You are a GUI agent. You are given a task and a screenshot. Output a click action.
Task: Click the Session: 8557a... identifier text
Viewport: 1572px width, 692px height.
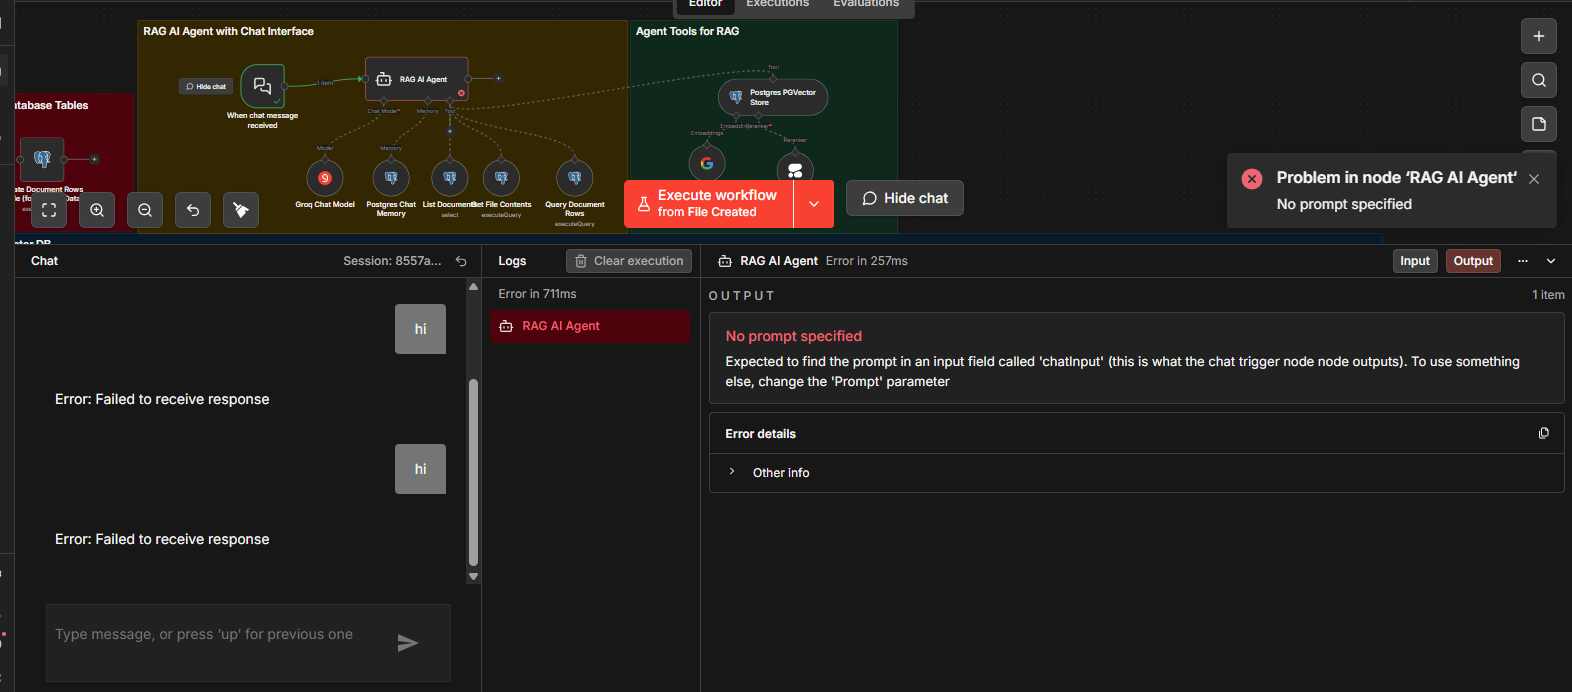392,261
